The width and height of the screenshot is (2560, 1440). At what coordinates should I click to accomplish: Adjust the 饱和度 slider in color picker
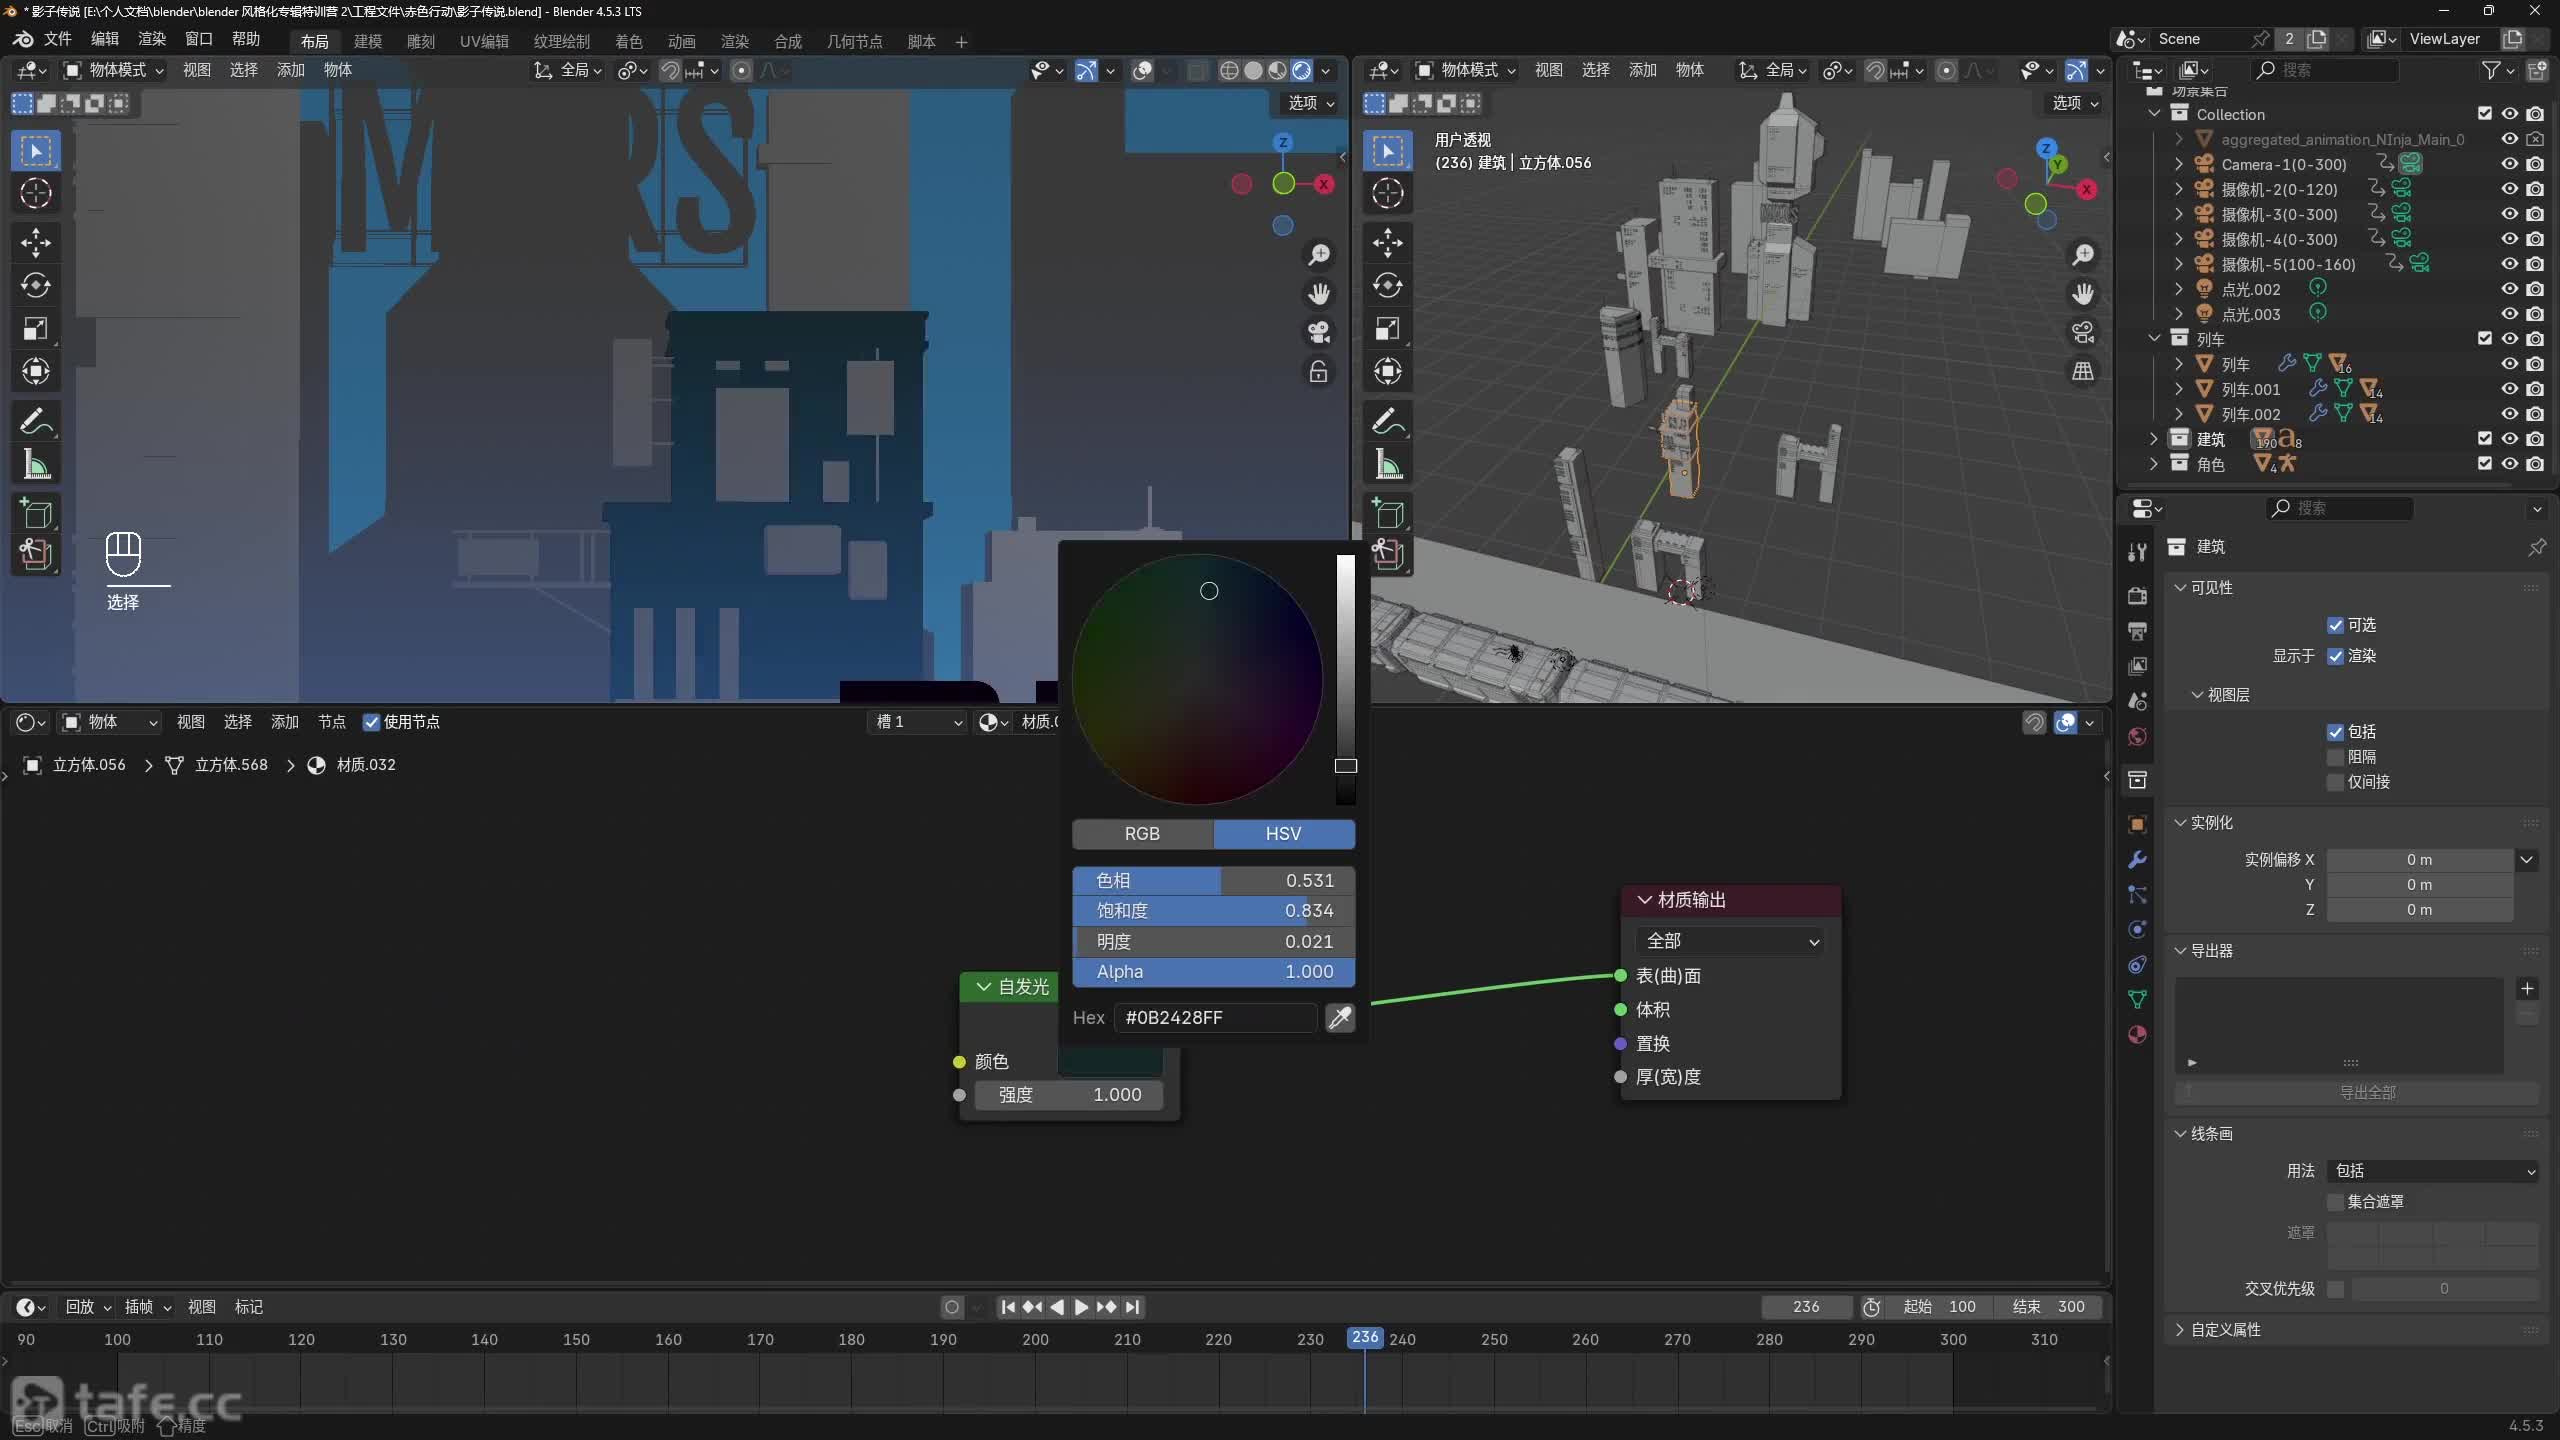(1213, 911)
